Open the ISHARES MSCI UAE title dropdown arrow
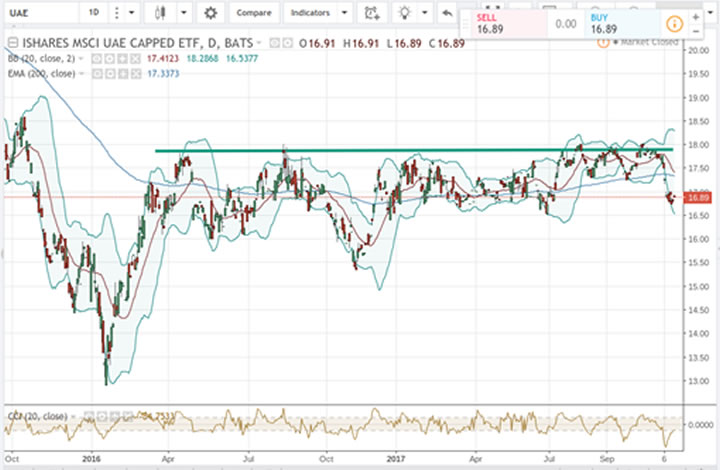The width and height of the screenshot is (720, 470). click(x=259, y=43)
